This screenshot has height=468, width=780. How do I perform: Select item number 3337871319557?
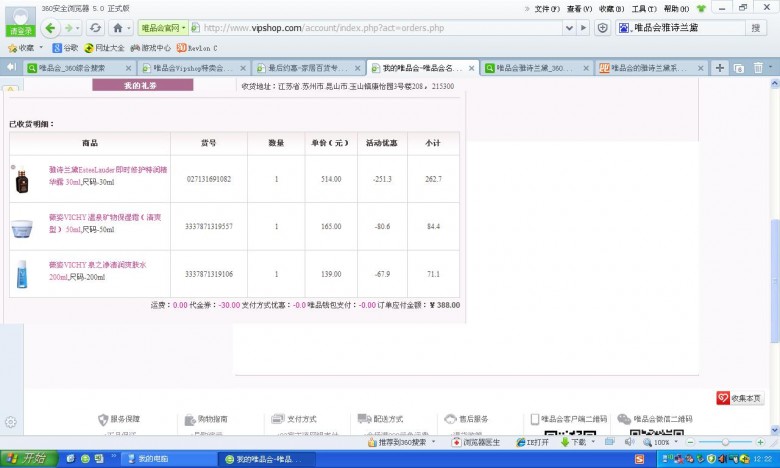(209, 226)
